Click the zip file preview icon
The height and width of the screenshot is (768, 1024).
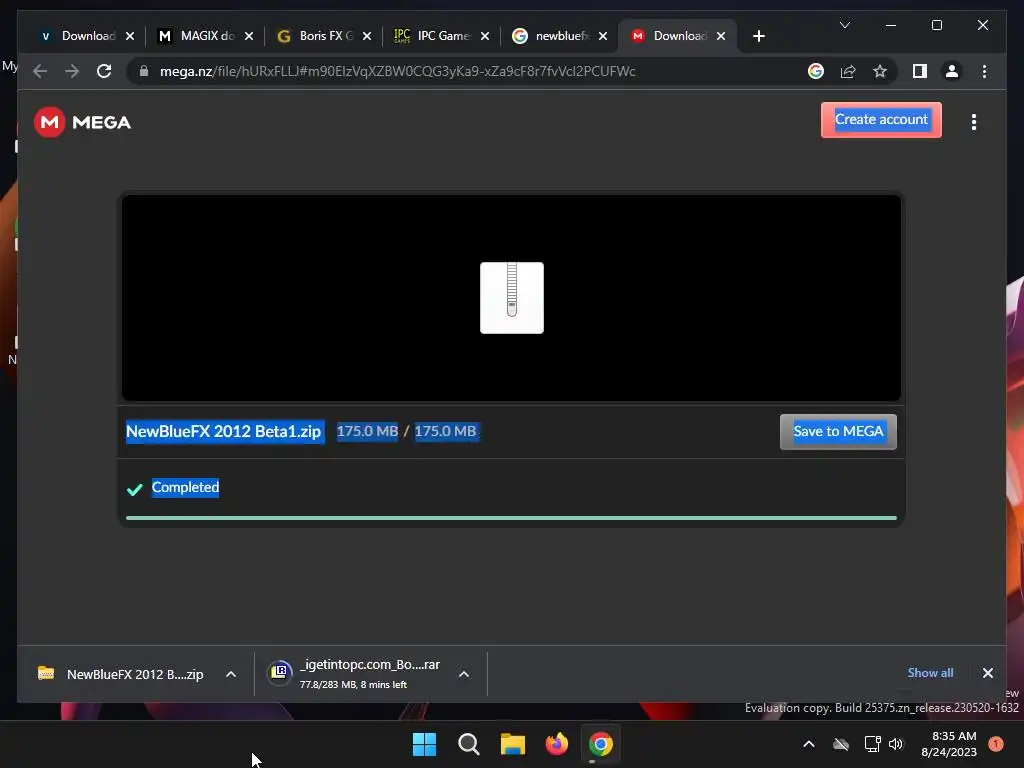pyautogui.click(x=511, y=298)
